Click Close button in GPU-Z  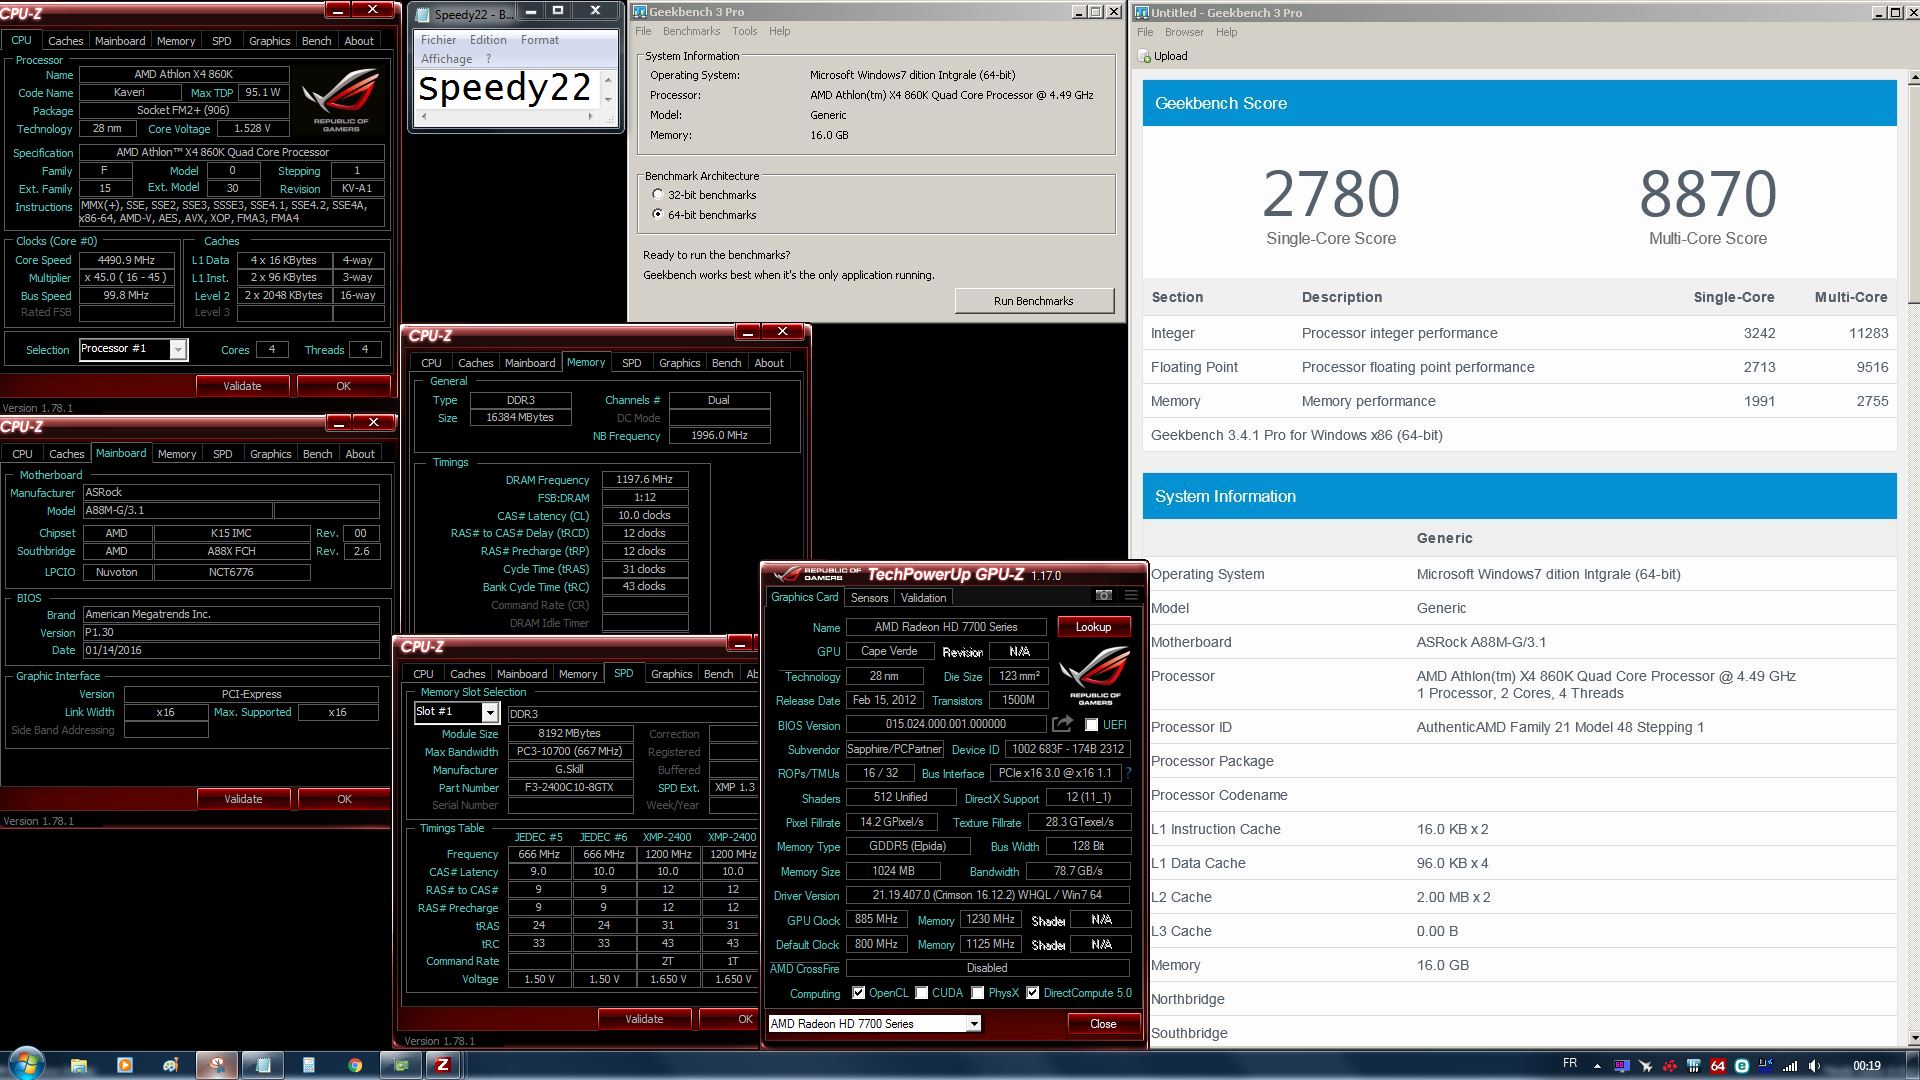tap(1103, 1023)
